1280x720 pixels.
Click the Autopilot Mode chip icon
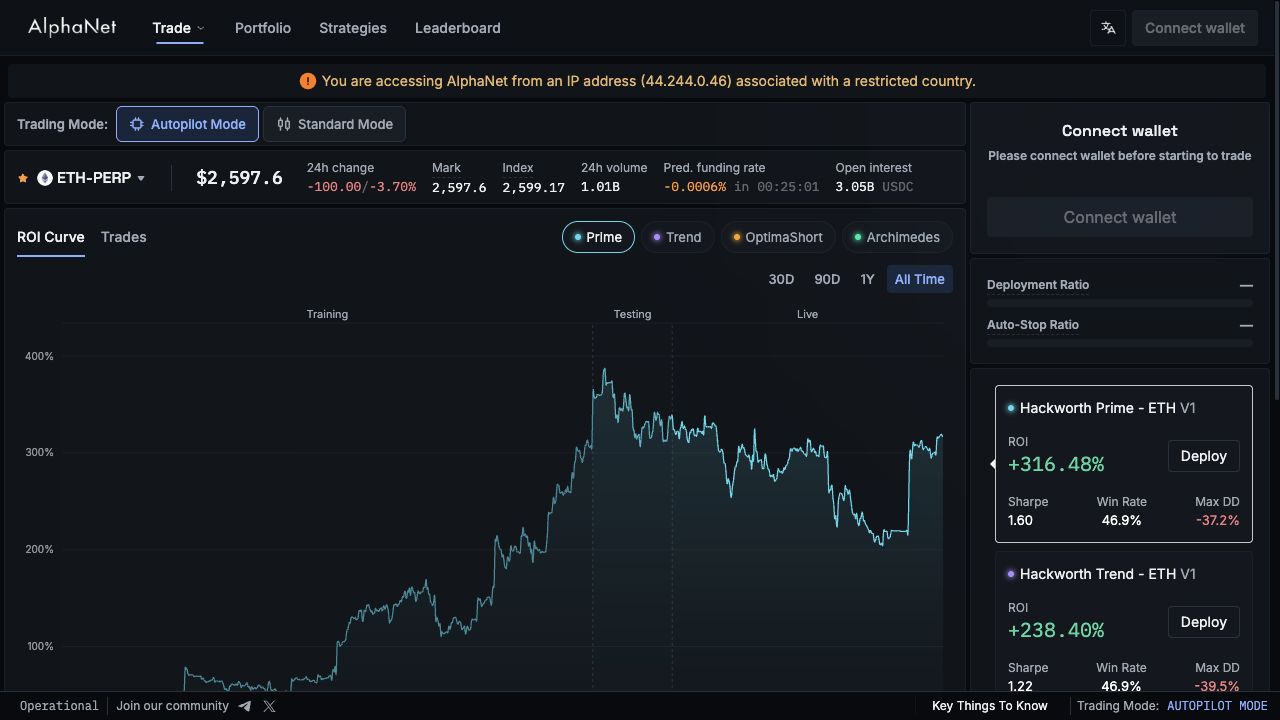[x=137, y=124]
